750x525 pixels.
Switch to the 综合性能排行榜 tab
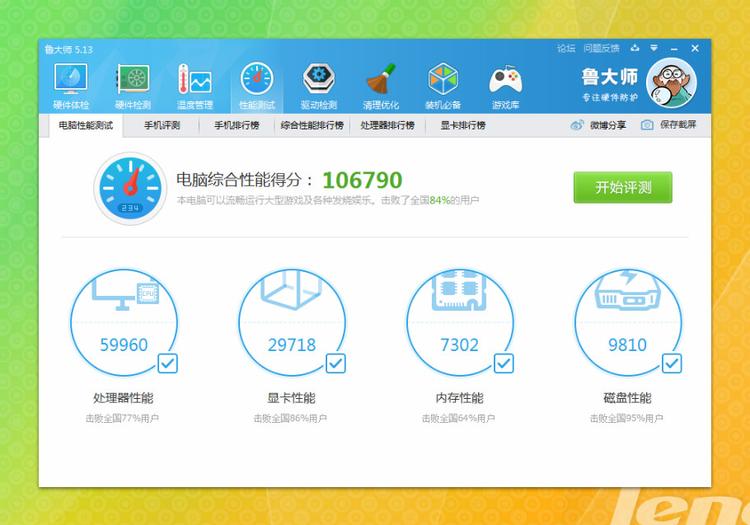[312, 125]
